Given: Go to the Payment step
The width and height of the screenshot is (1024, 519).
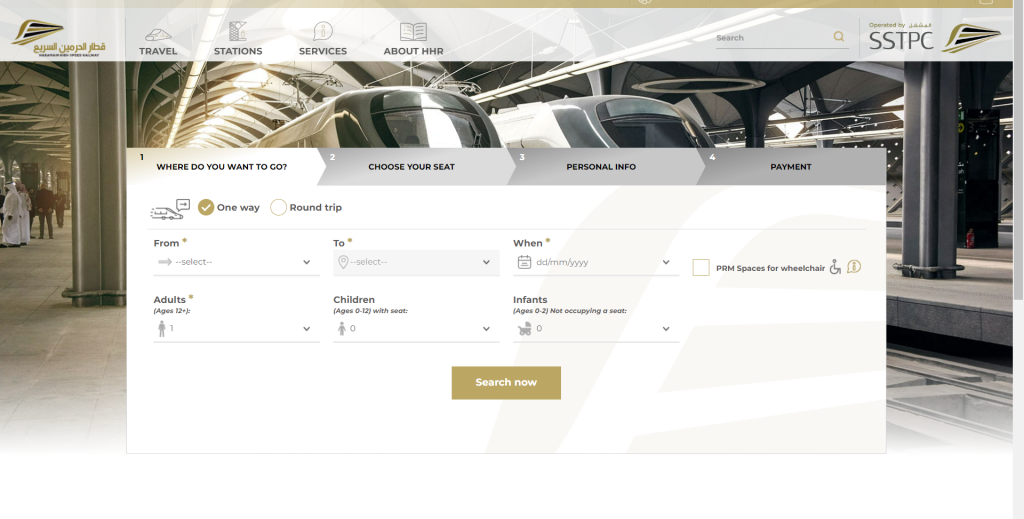Looking at the screenshot, I should (x=791, y=166).
